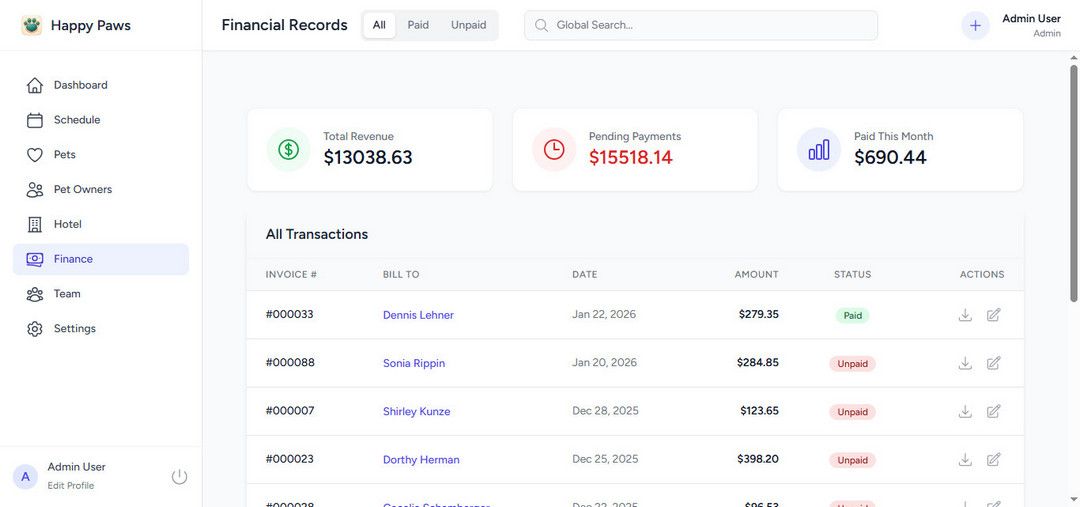The width and height of the screenshot is (1080, 507).
Task: Edit invoice #000088
Action: pyautogui.click(x=993, y=363)
